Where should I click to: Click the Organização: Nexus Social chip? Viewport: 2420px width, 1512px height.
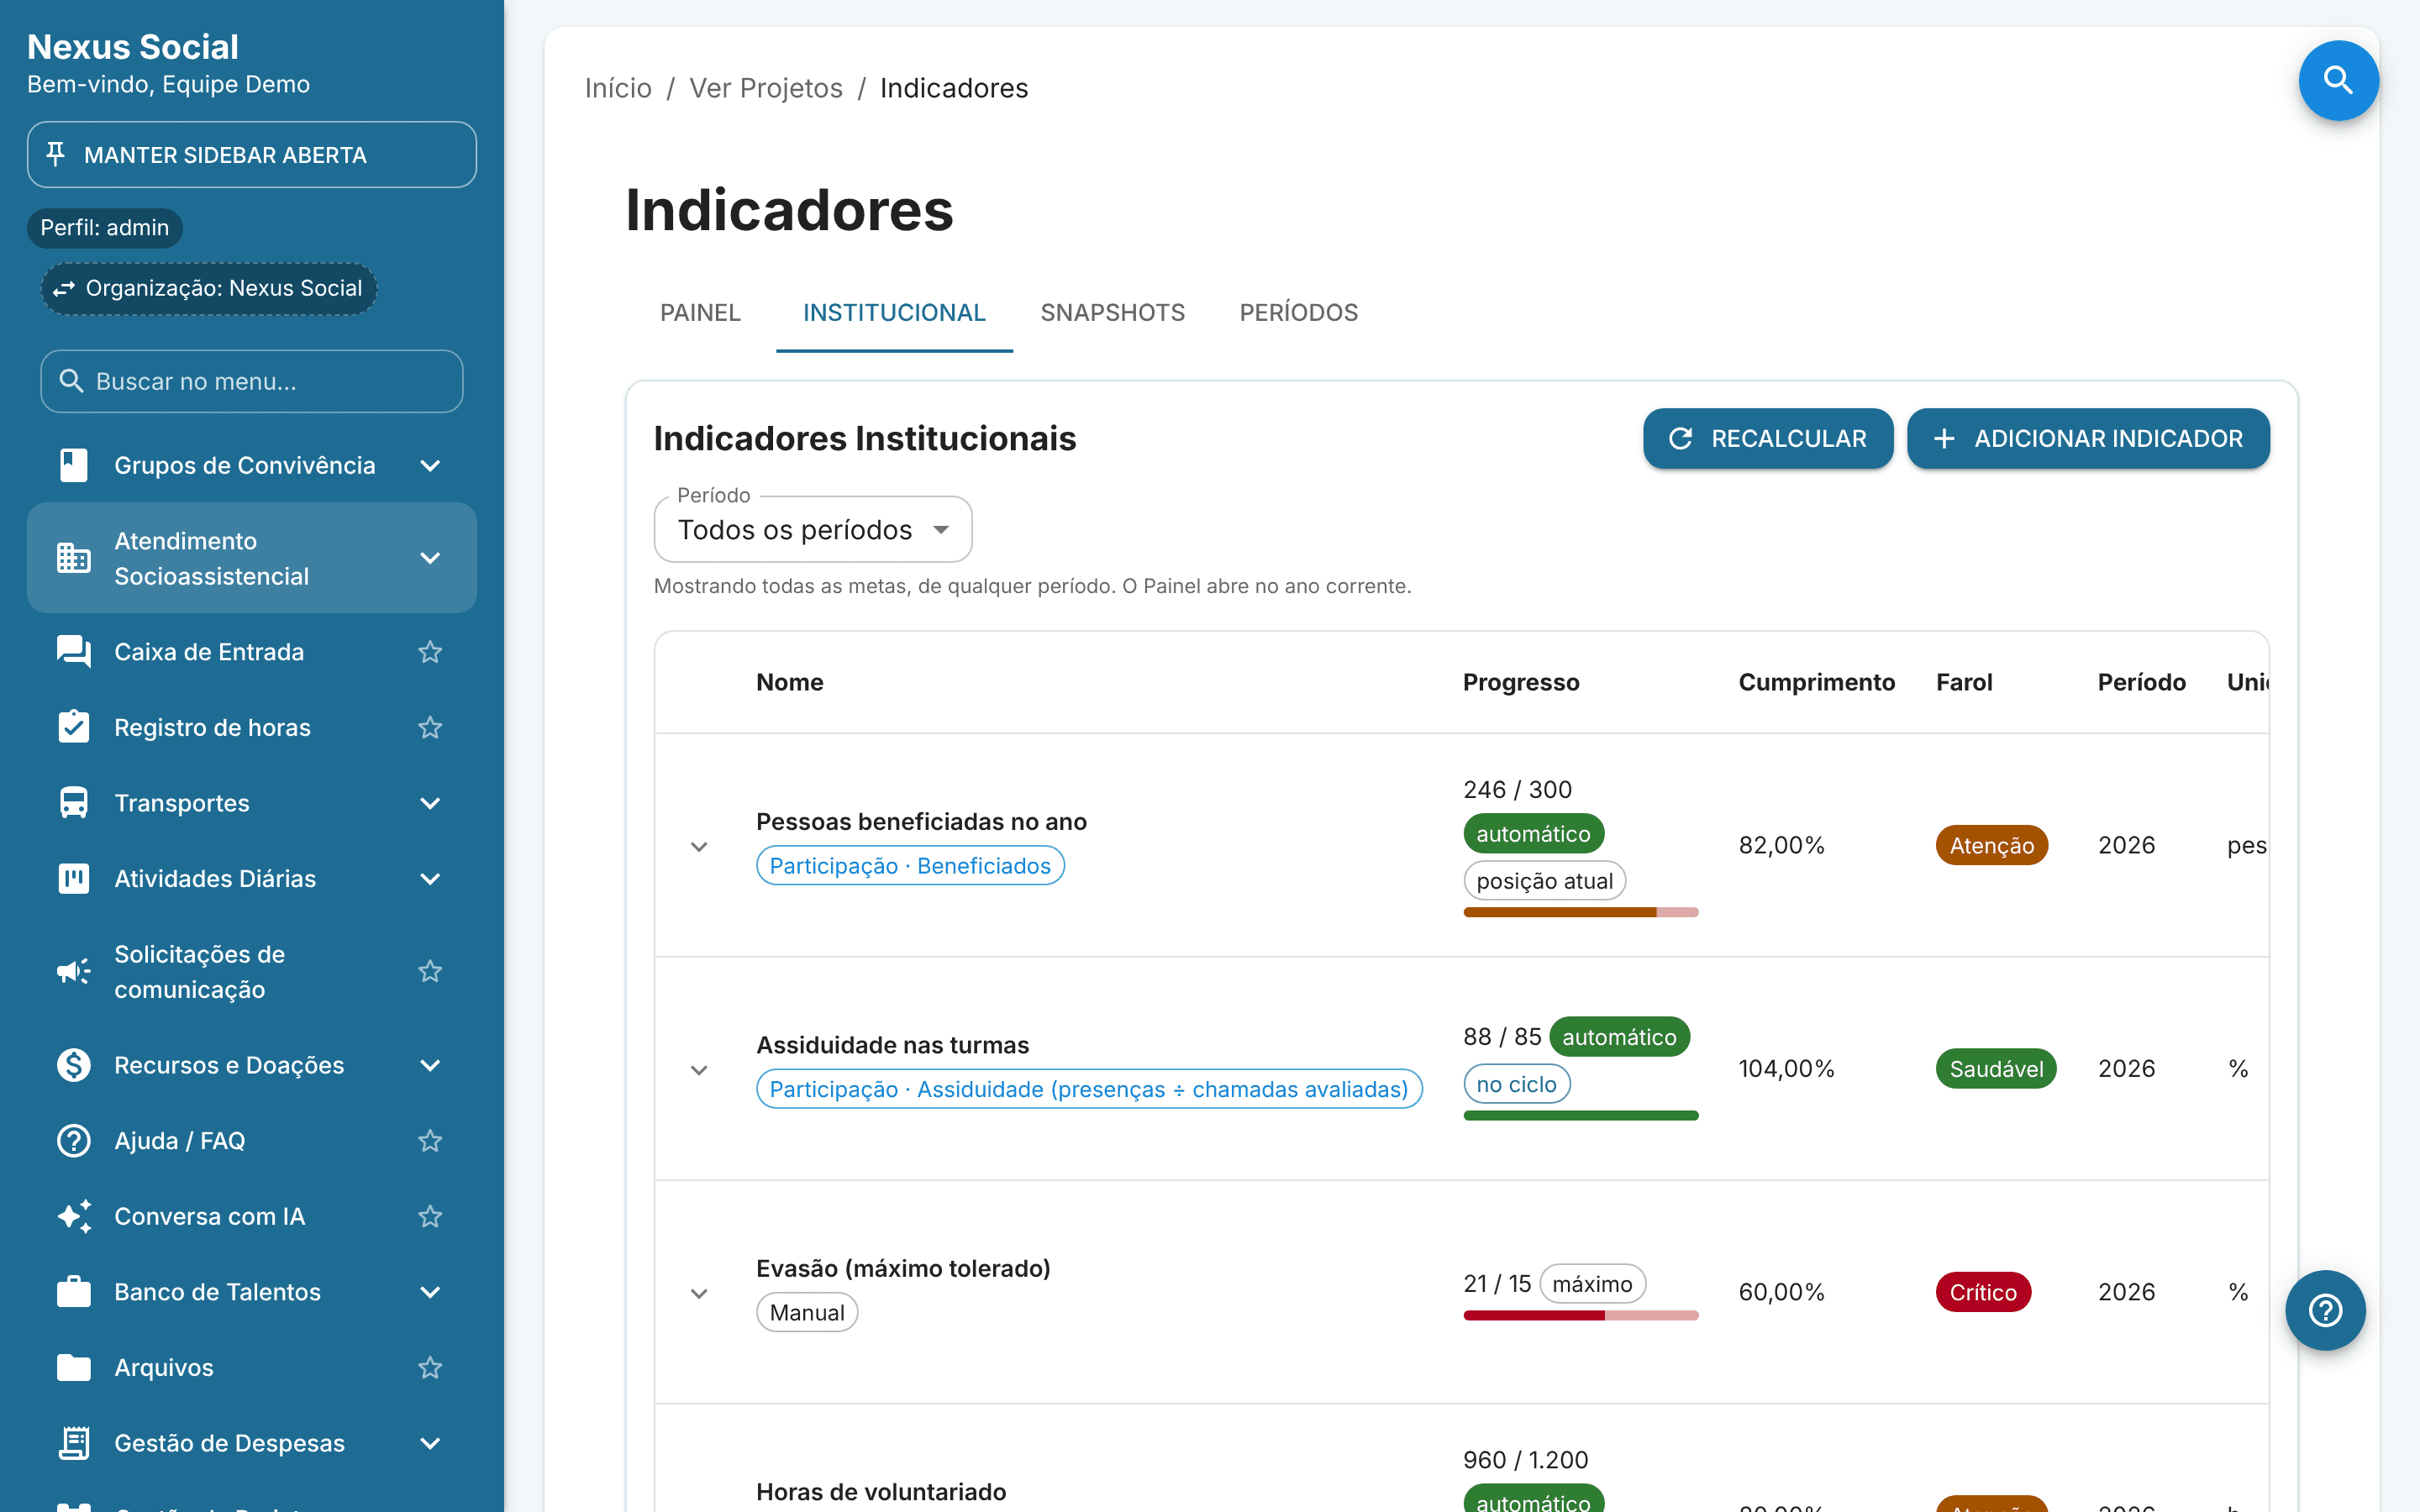point(208,288)
